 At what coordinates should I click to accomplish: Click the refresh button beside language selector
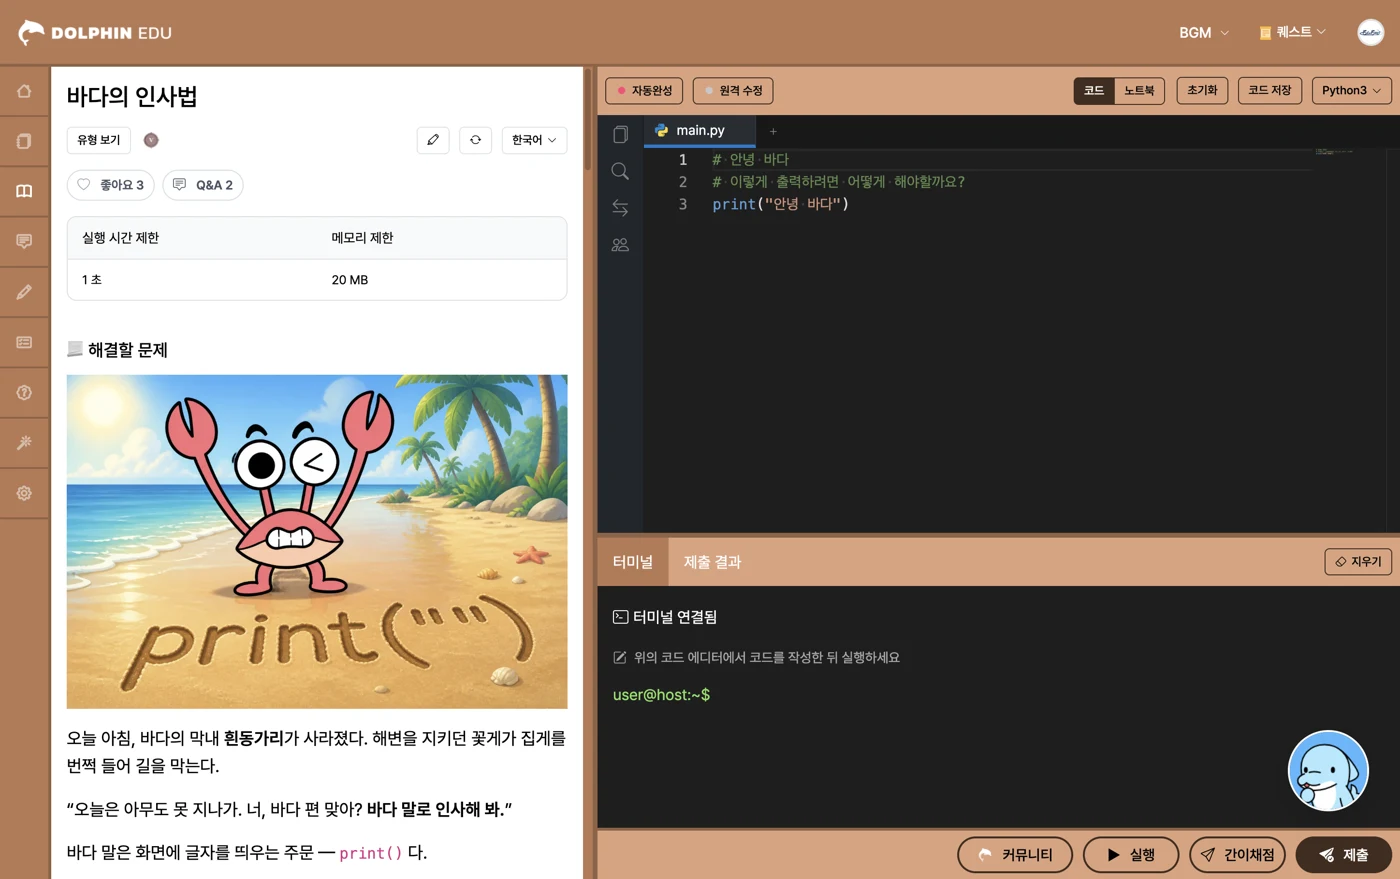point(475,140)
